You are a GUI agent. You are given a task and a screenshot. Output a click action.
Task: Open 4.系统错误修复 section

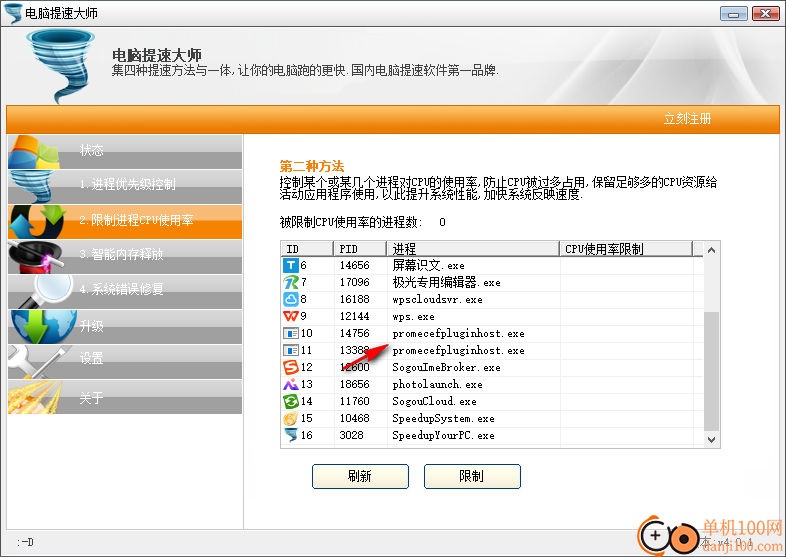125,291
